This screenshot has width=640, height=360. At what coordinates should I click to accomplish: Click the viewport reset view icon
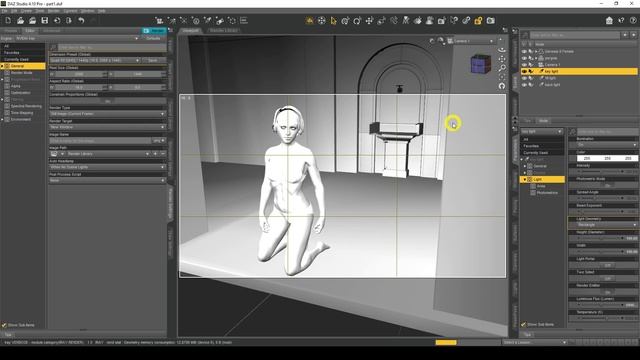click(x=502, y=86)
